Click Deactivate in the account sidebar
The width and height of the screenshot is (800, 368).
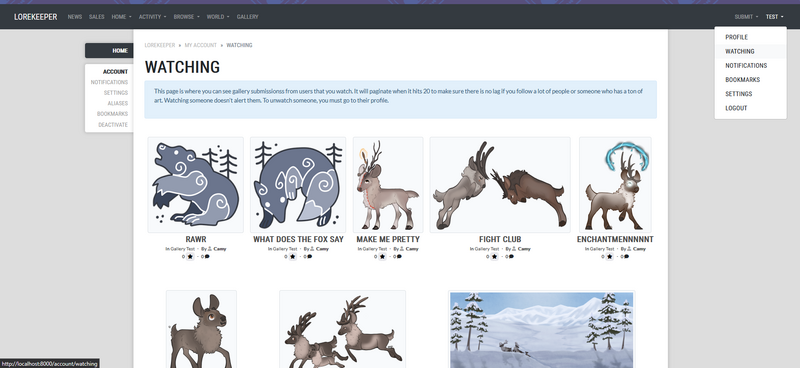tap(113, 125)
